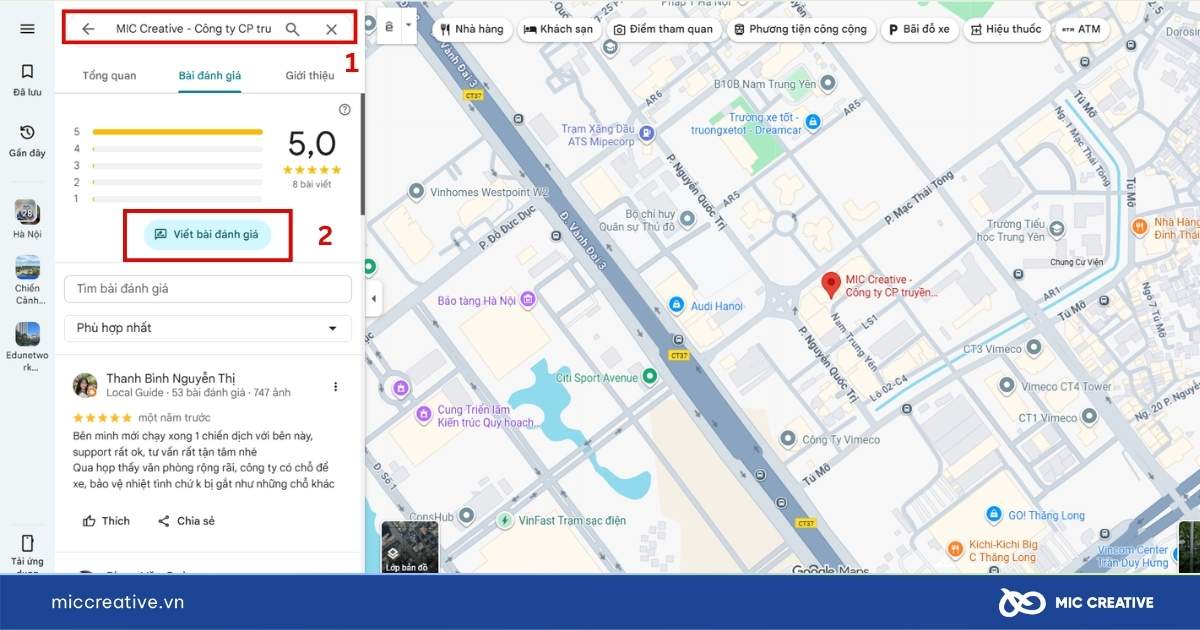Open Chiến Cảnh recent place thumbnail

tap(27, 280)
